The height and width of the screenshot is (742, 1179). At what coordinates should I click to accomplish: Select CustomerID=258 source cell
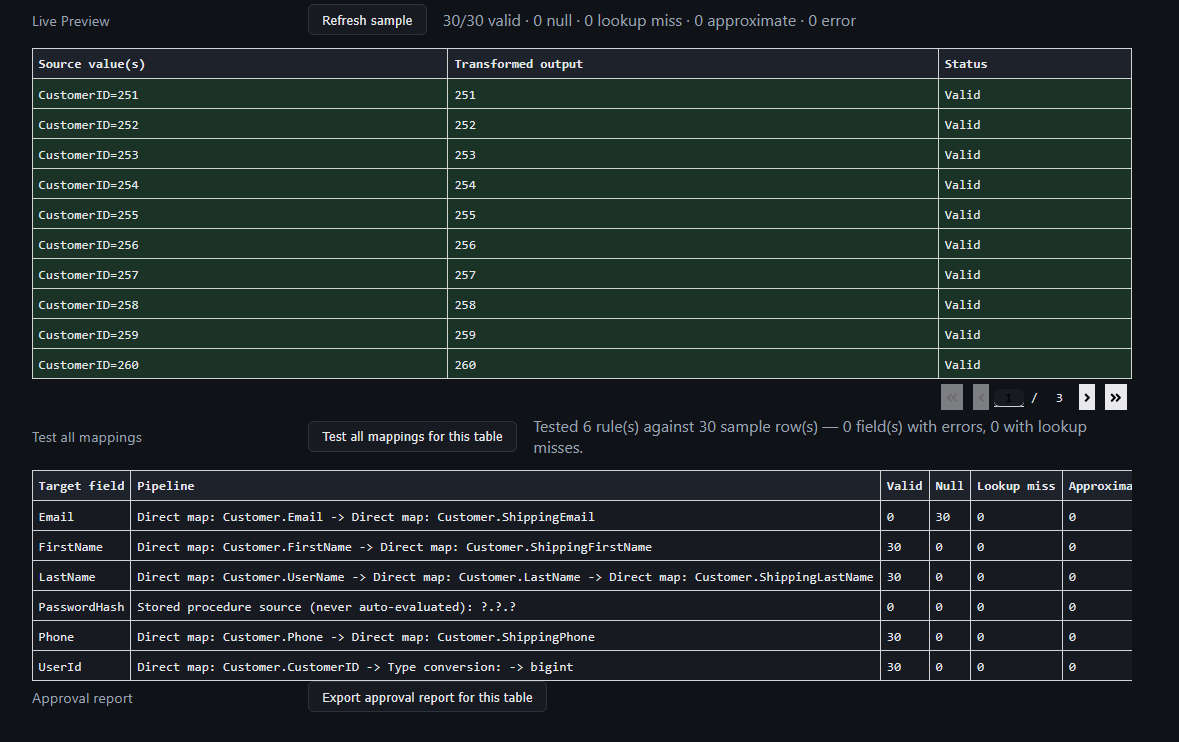pyautogui.click(x=240, y=305)
